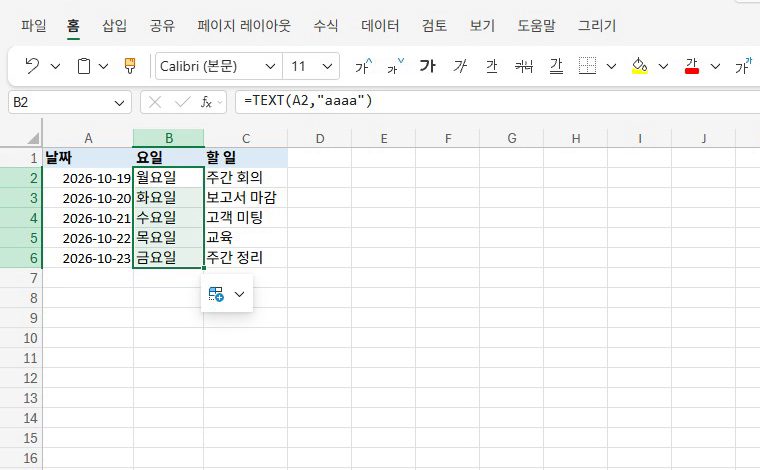Select the 주간 회의 cell
The image size is (760, 470).
(x=246, y=178)
